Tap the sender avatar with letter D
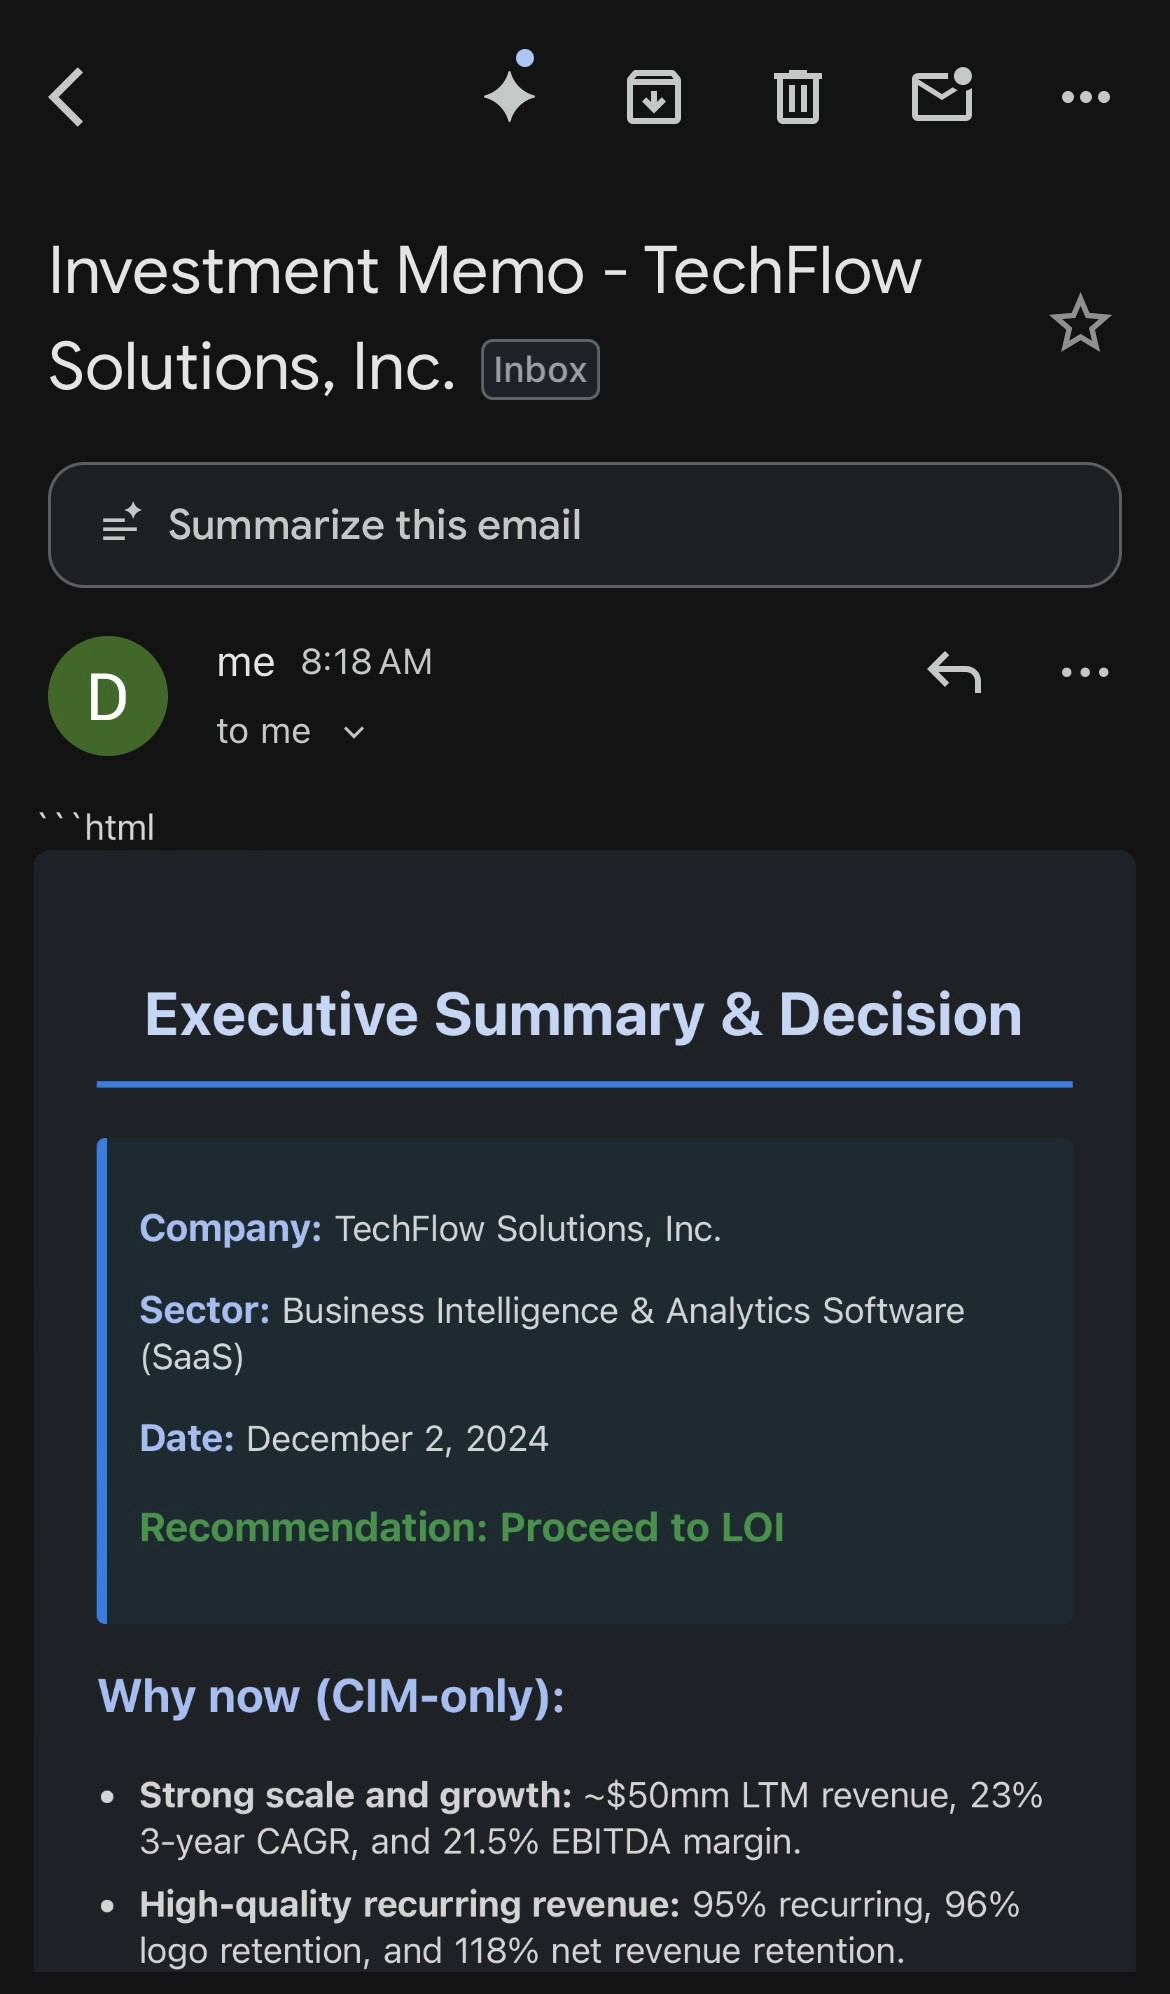The width and height of the screenshot is (1170, 1994). point(108,696)
